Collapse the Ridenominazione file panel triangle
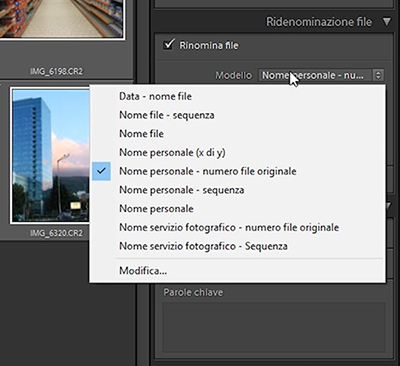 [386, 22]
